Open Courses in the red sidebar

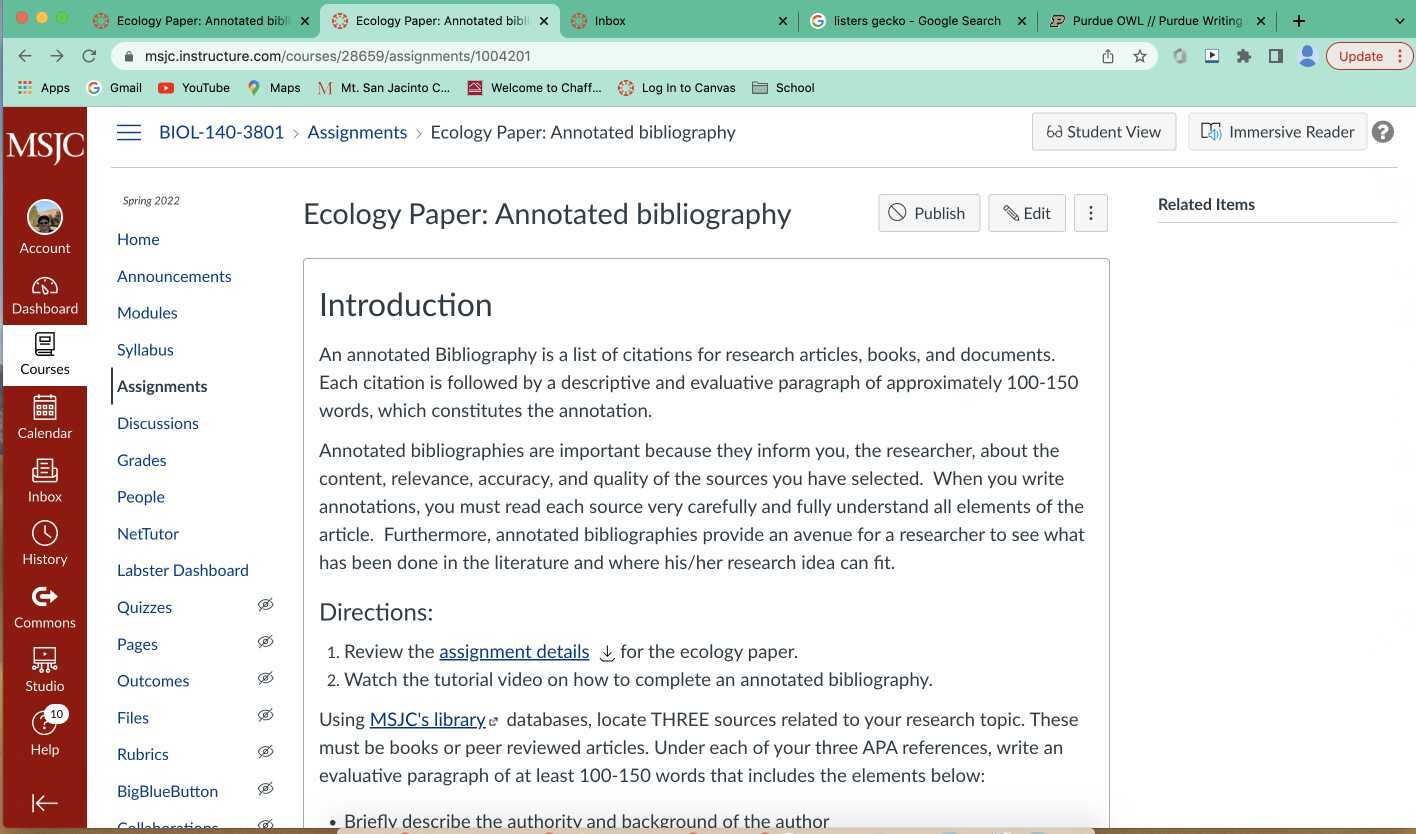44,355
